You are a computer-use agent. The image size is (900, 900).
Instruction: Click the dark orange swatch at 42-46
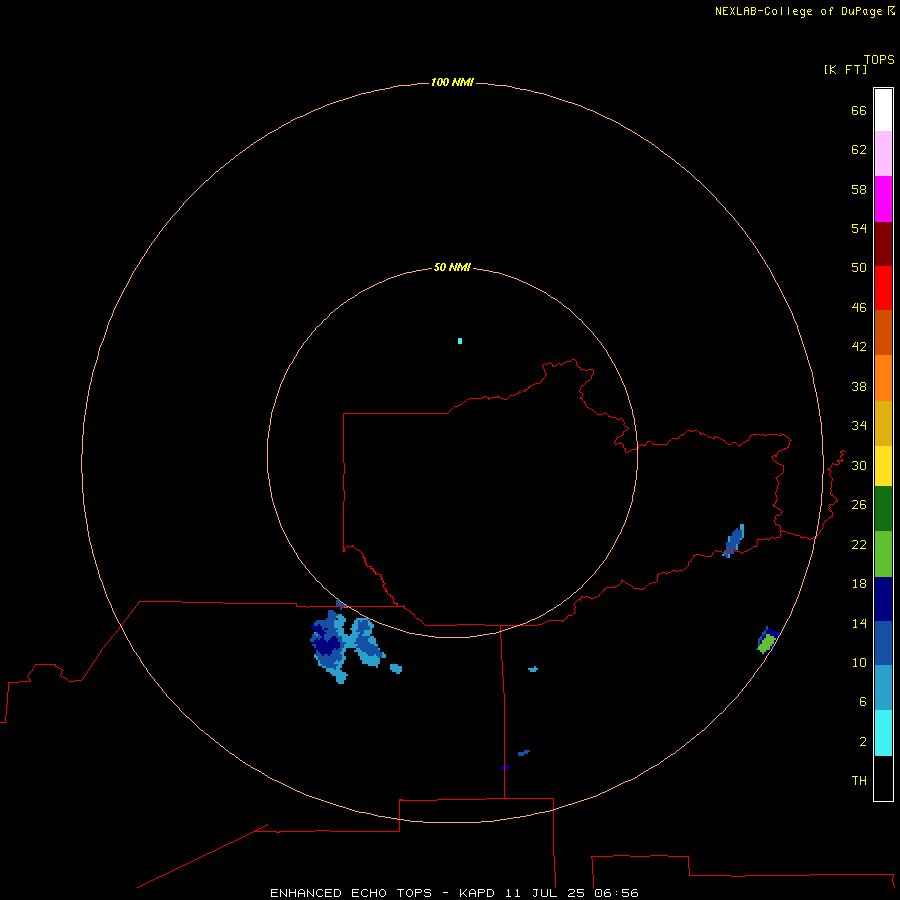click(x=883, y=332)
